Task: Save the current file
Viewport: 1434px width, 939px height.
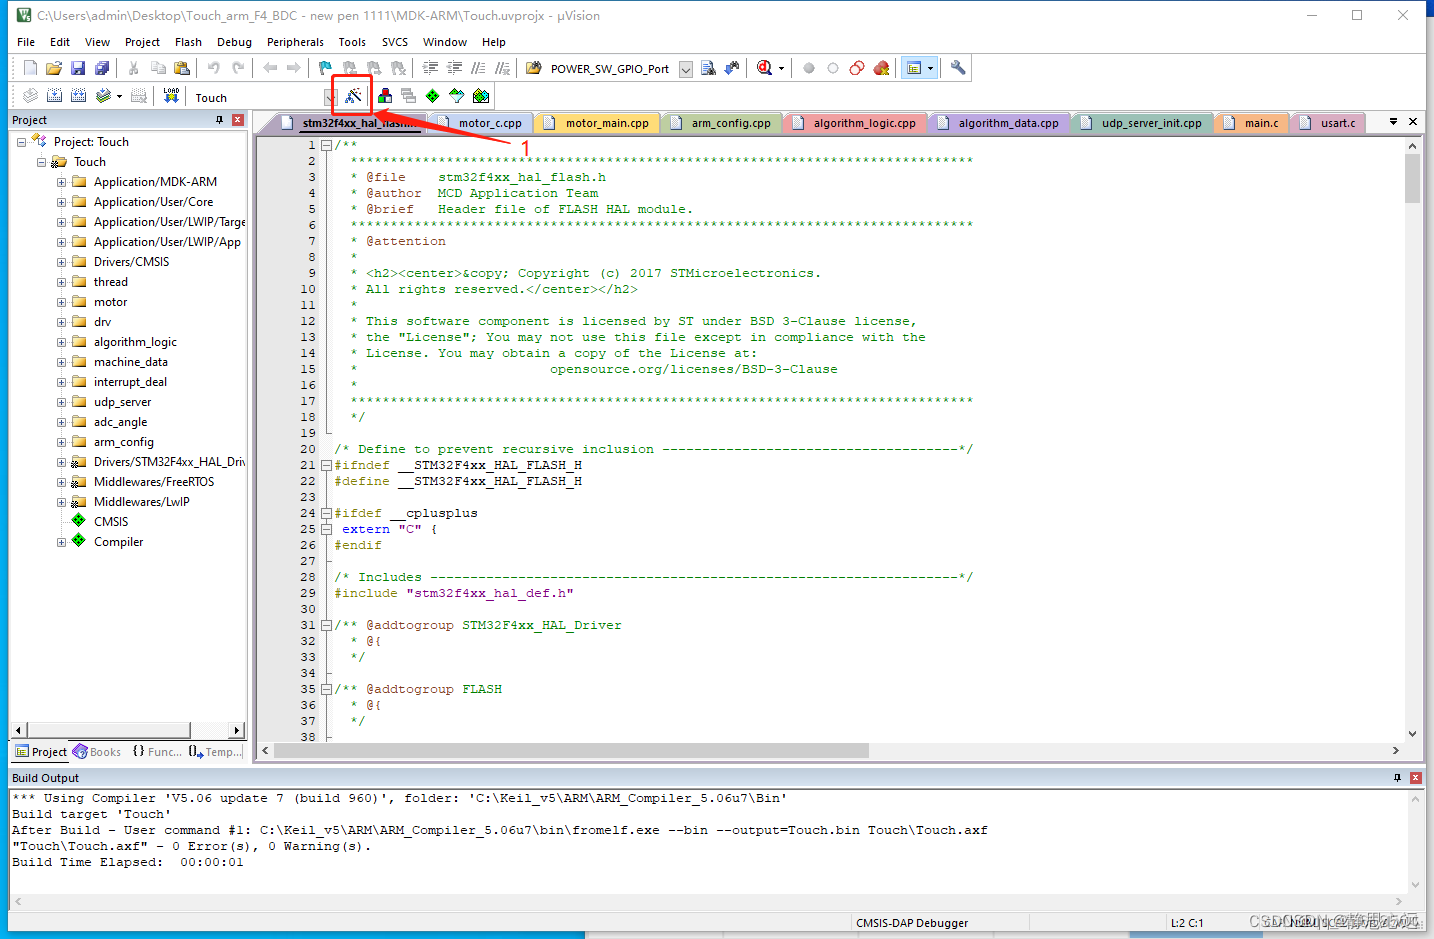Action: tap(78, 68)
